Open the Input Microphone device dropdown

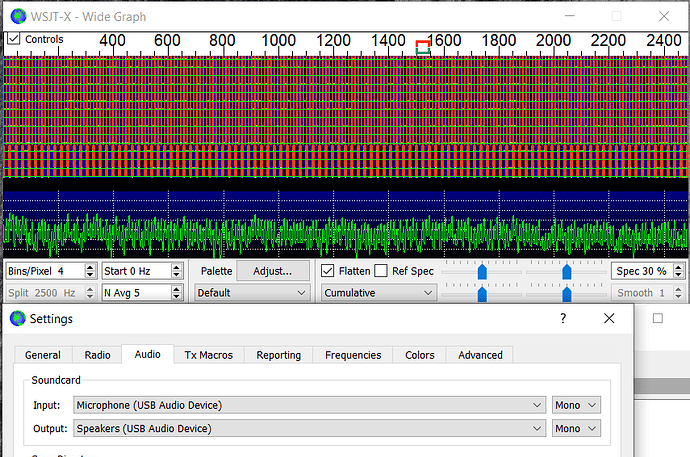[x=309, y=405]
